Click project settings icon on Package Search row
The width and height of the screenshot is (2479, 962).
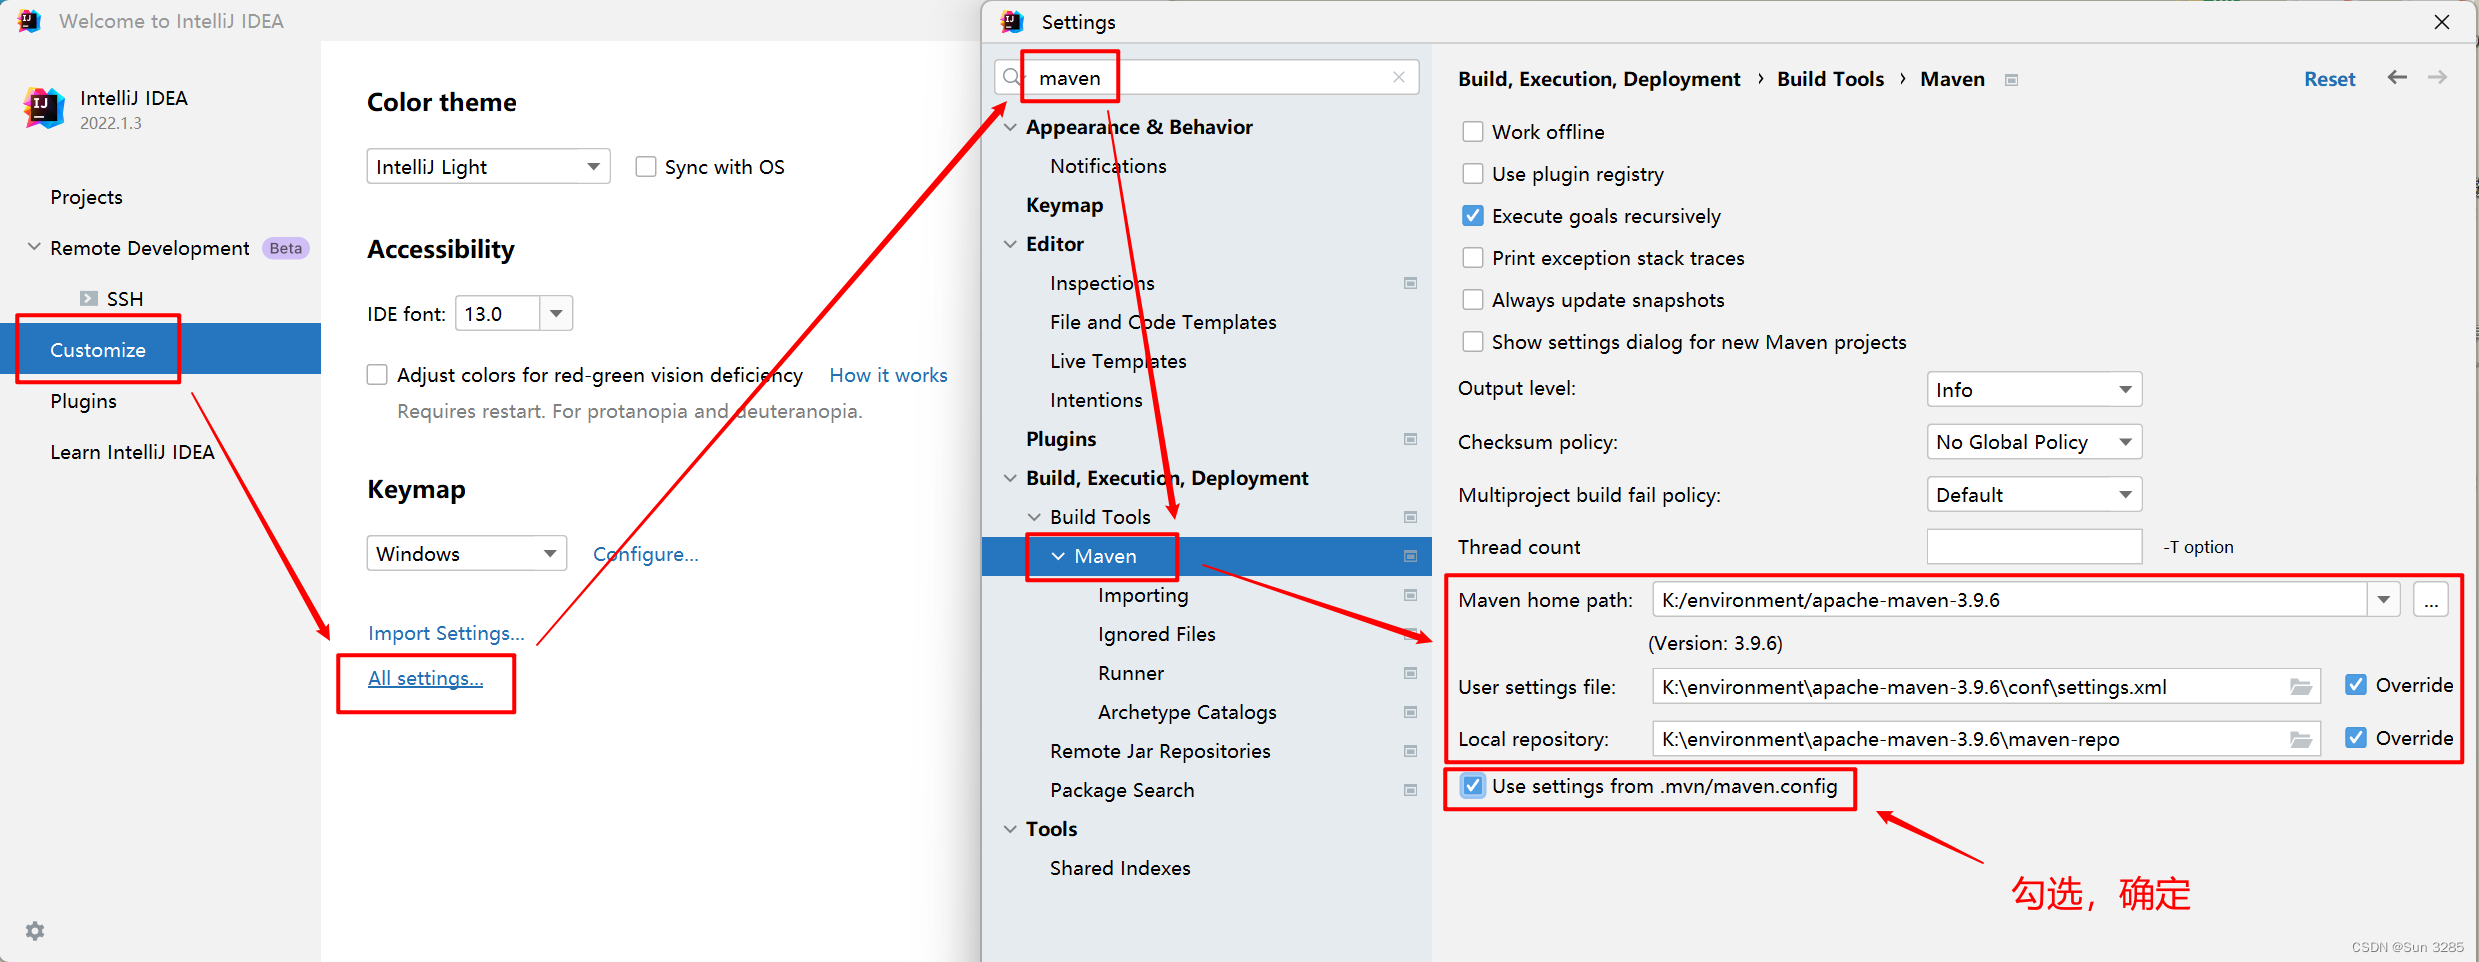pyautogui.click(x=1410, y=790)
